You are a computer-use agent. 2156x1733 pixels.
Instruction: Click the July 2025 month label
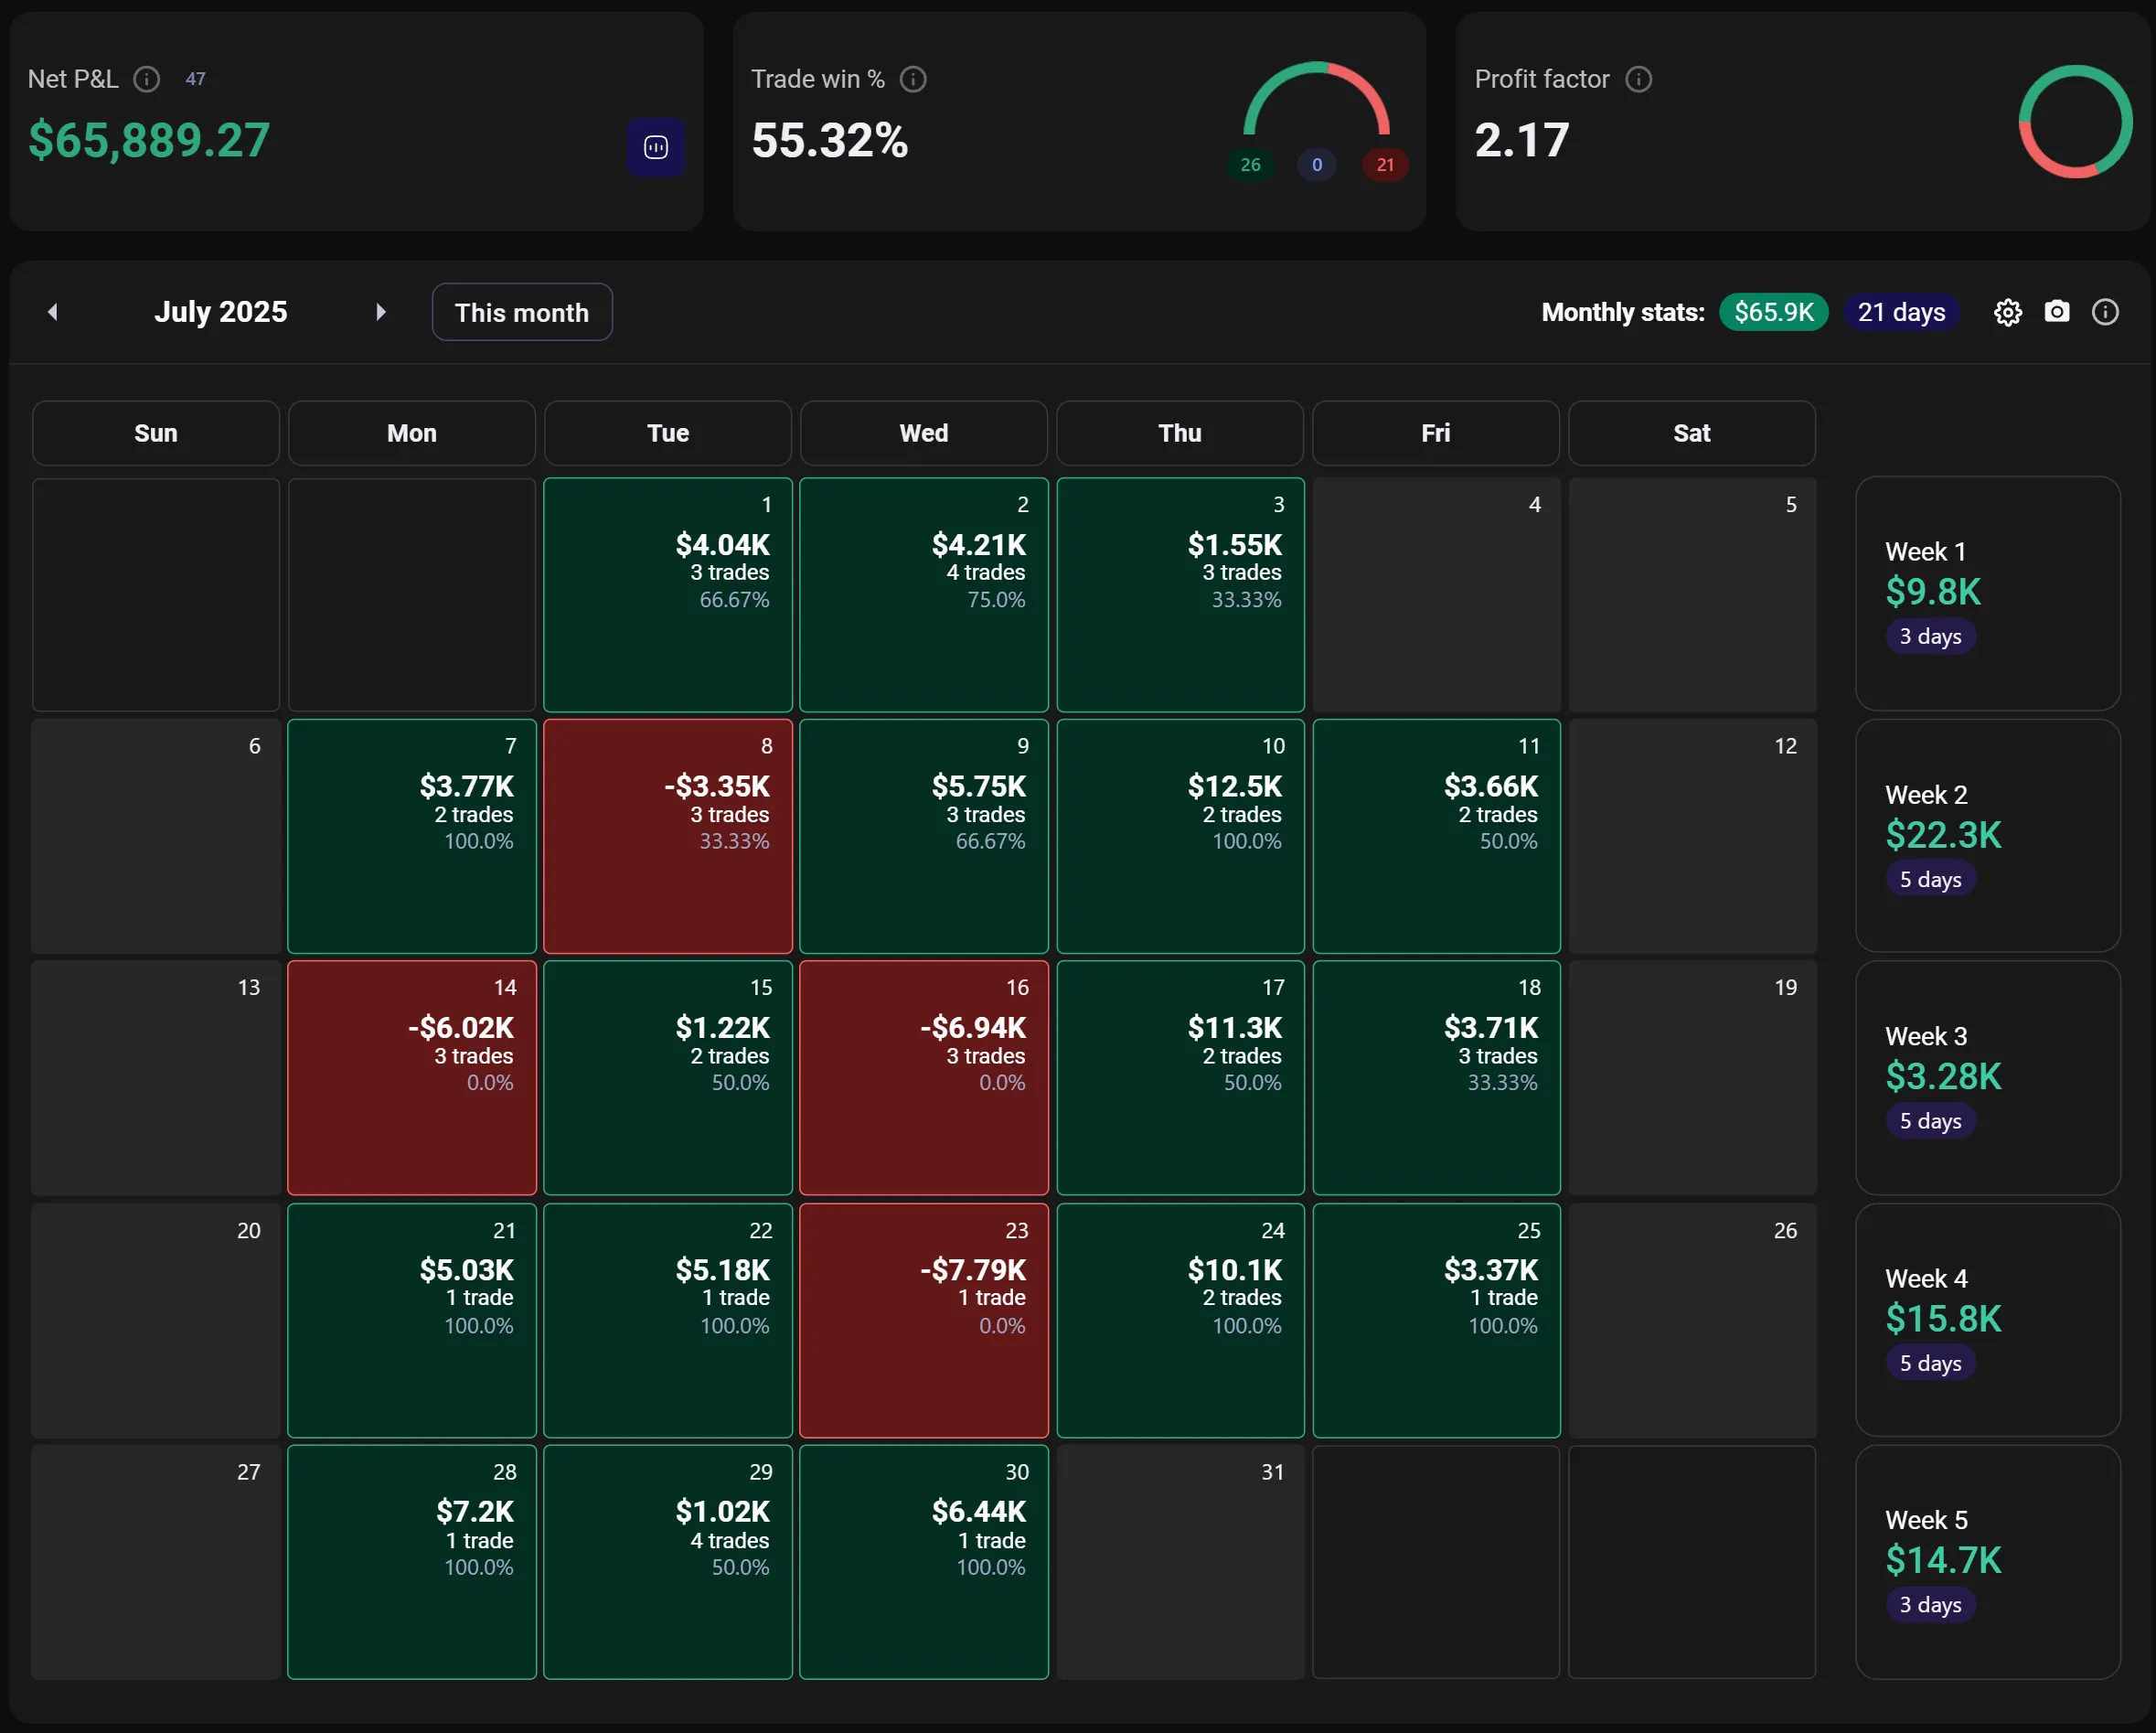coord(220,312)
